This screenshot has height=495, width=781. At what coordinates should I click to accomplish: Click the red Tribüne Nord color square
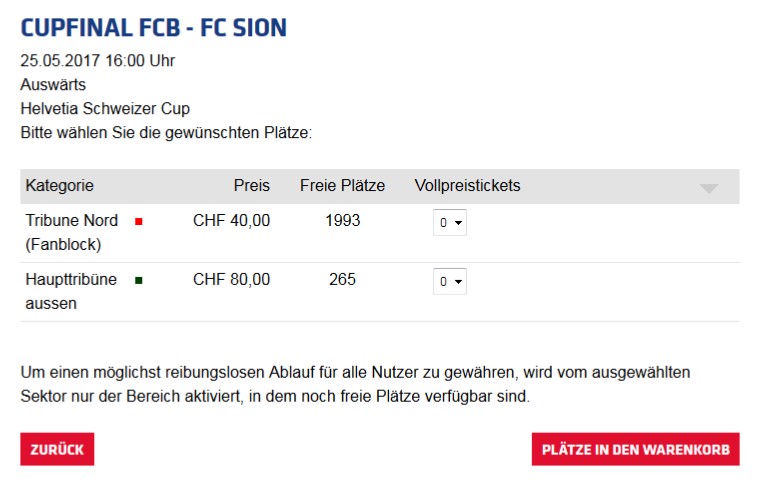click(138, 221)
